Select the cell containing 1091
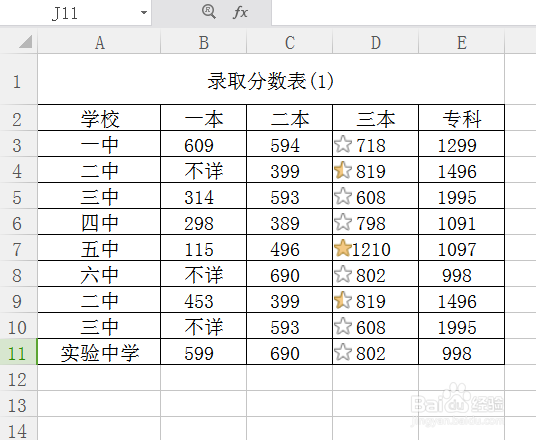This screenshot has width=536, height=440. 461,222
